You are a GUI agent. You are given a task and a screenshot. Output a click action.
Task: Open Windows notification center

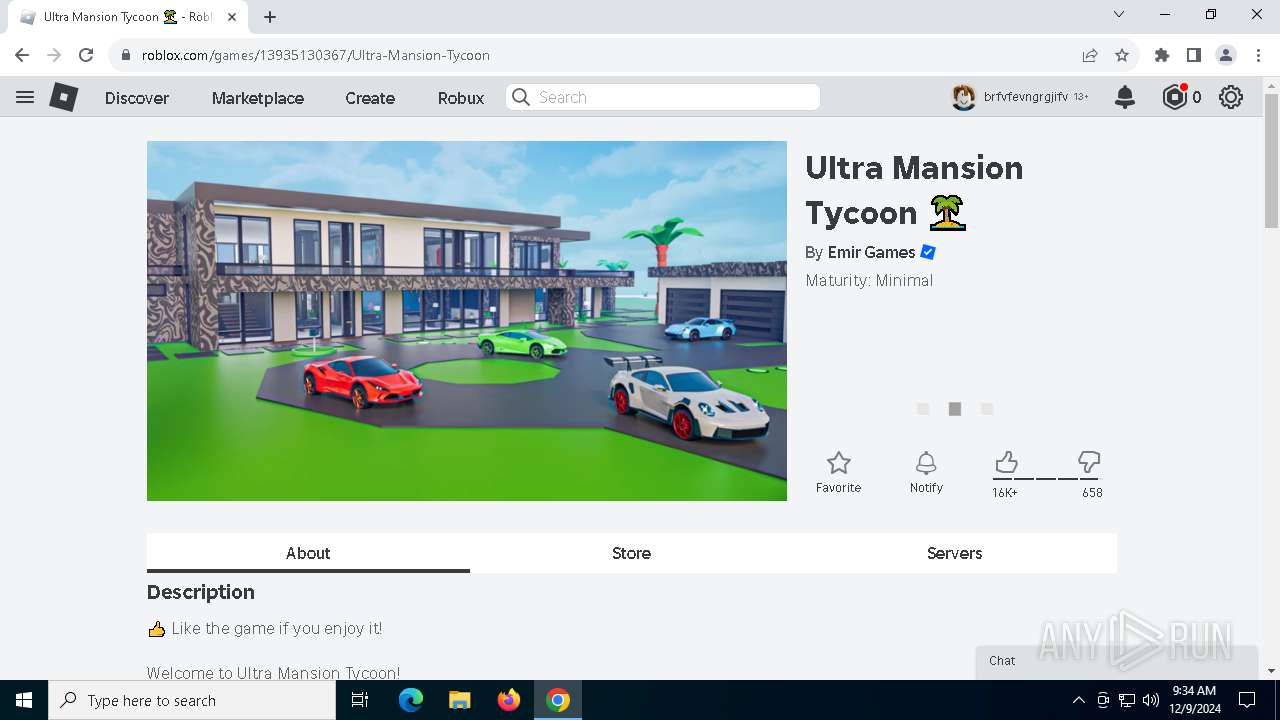tap(1247, 700)
